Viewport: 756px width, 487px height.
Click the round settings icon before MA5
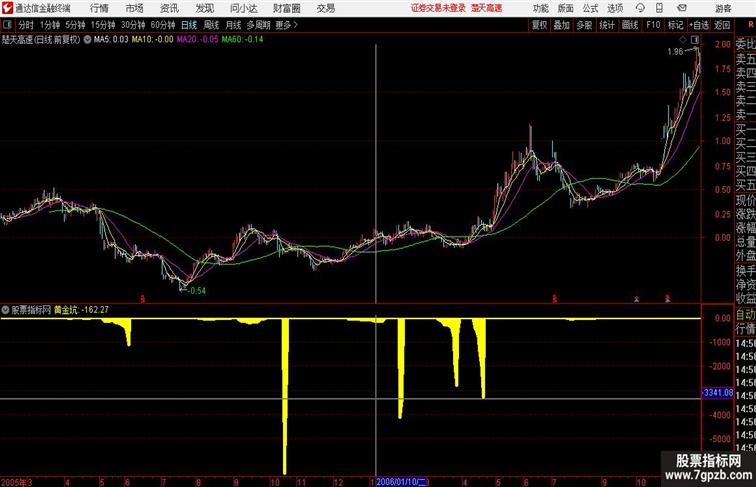click(87, 40)
